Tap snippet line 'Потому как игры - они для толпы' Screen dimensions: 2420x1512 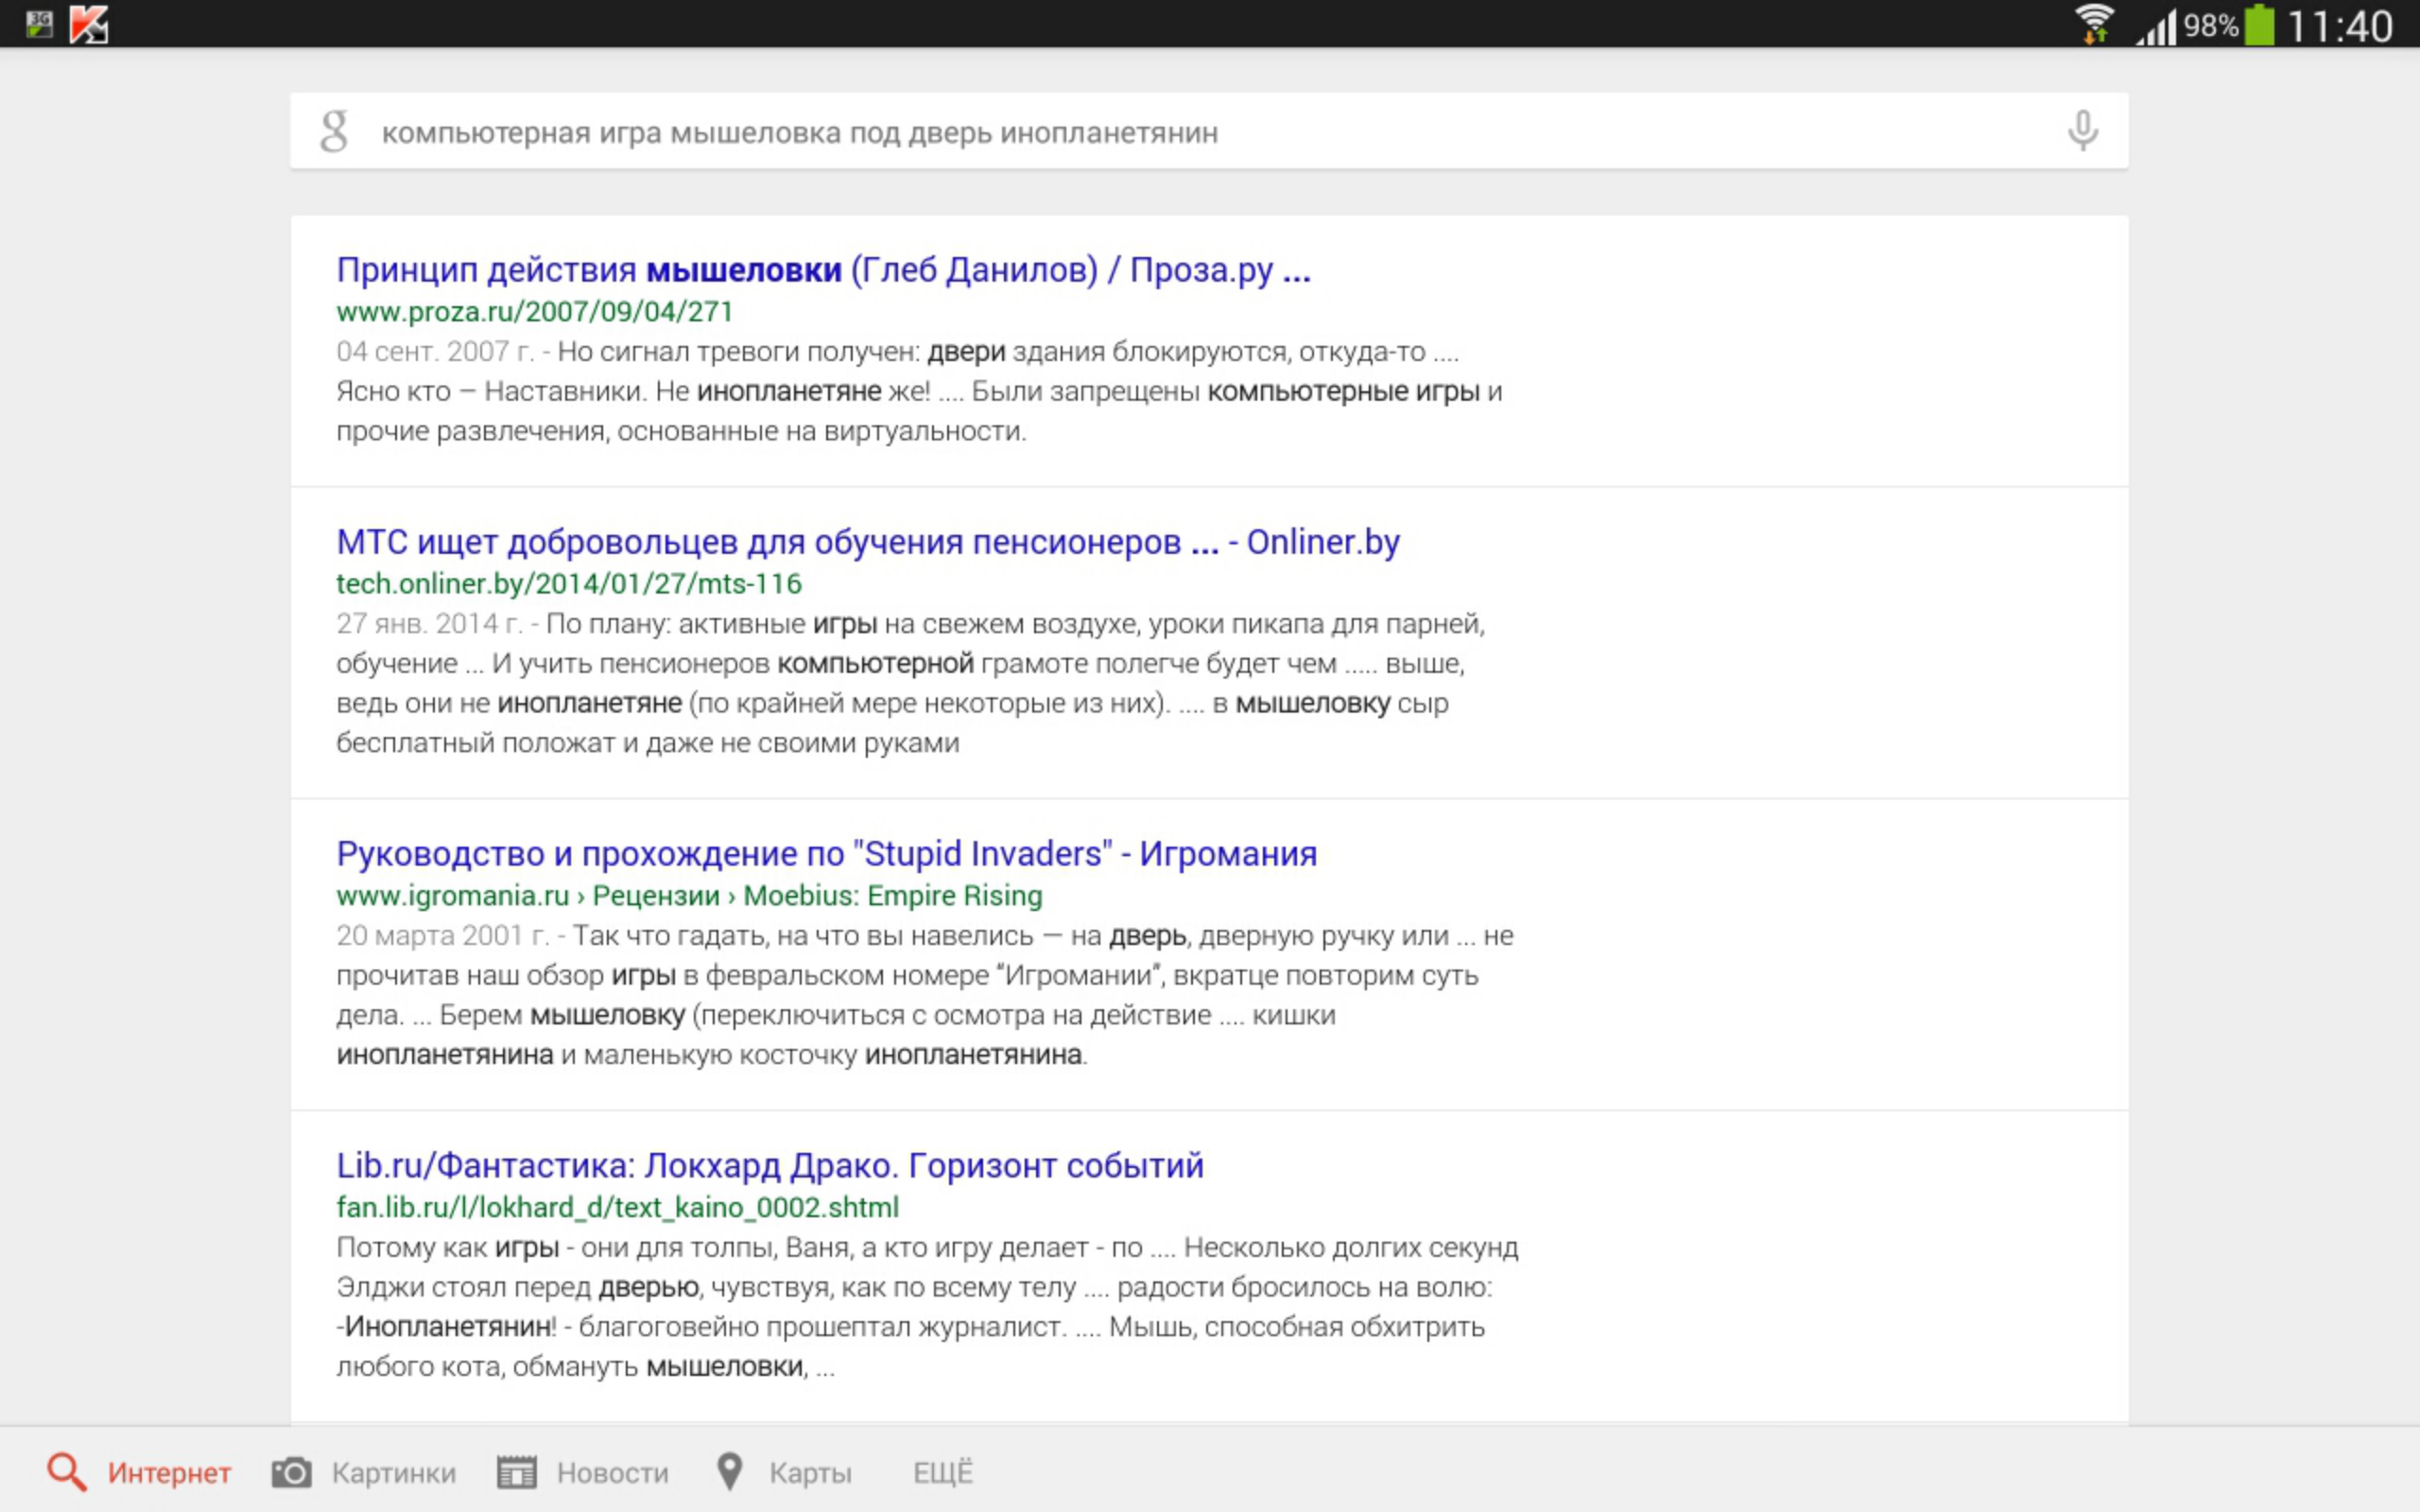[x=927, y=1248]
